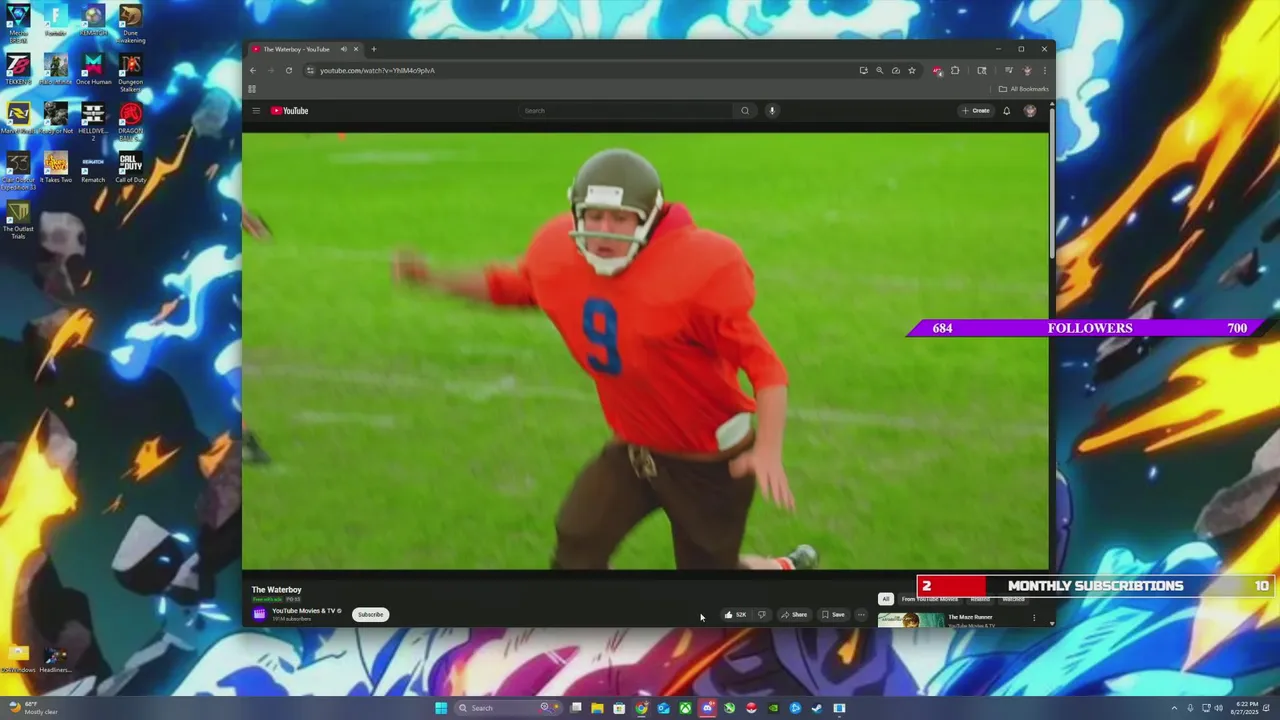Go back in Chrome browser

253,70
